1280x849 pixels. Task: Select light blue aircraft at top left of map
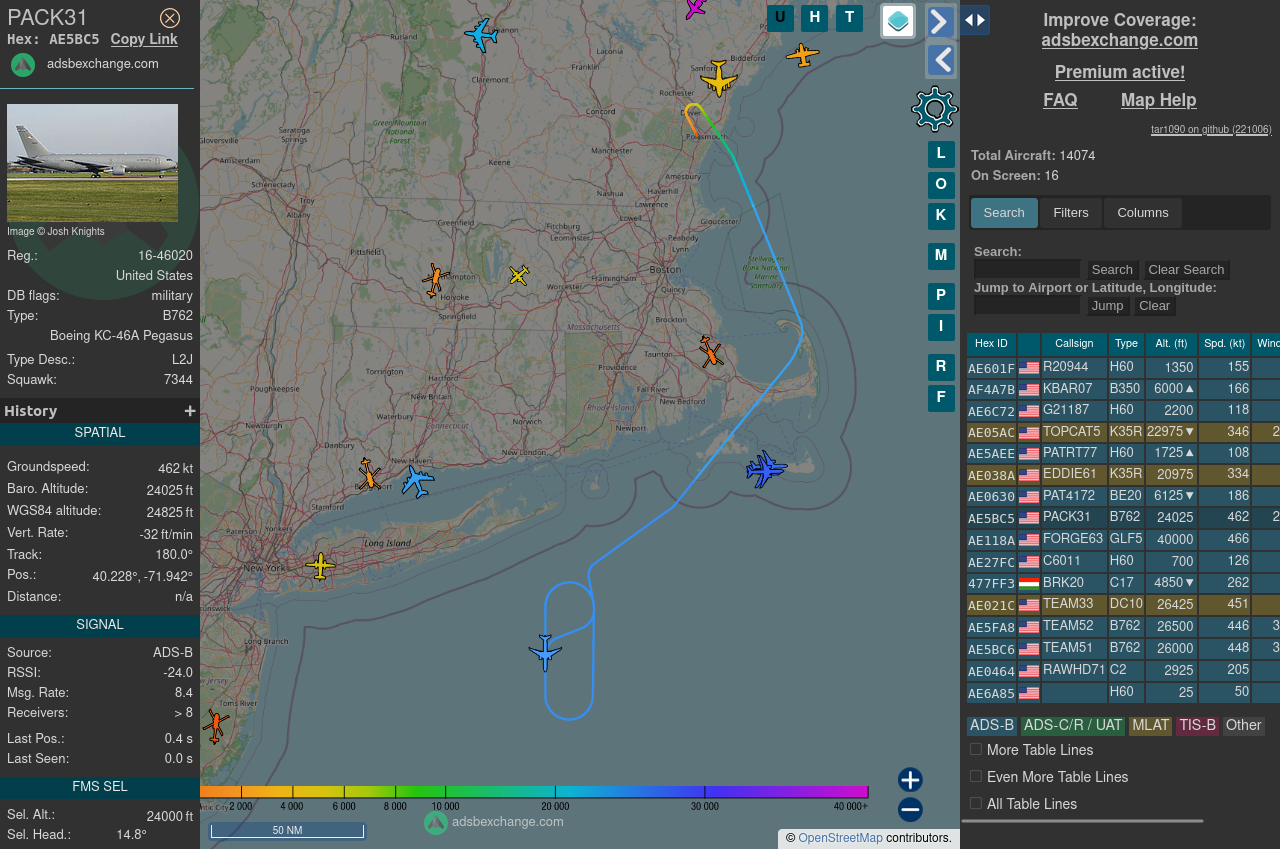[x=482, y=35]
